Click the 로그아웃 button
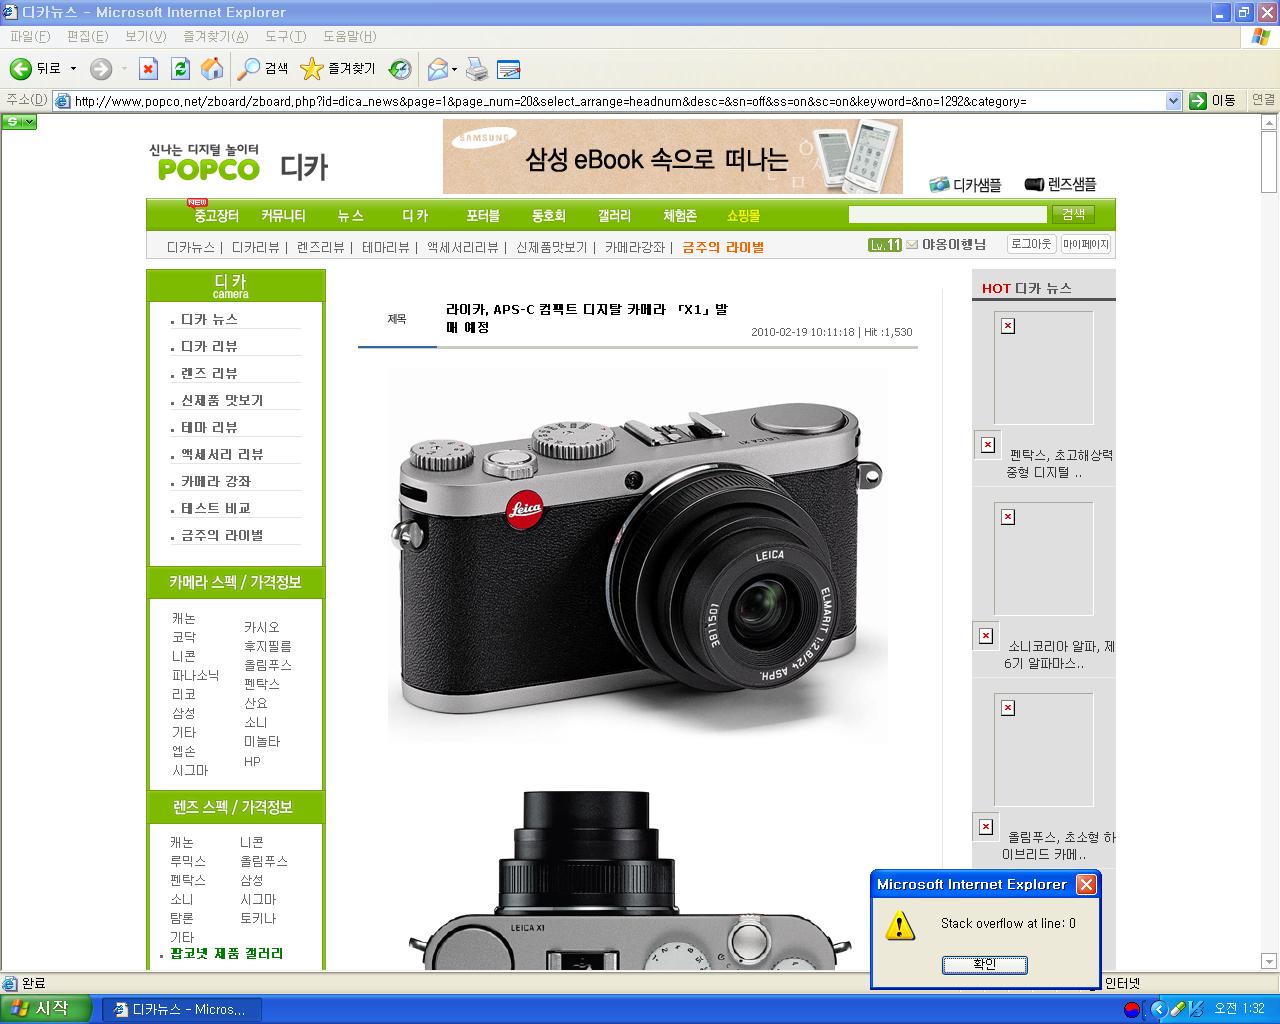 click(1031, 244)
